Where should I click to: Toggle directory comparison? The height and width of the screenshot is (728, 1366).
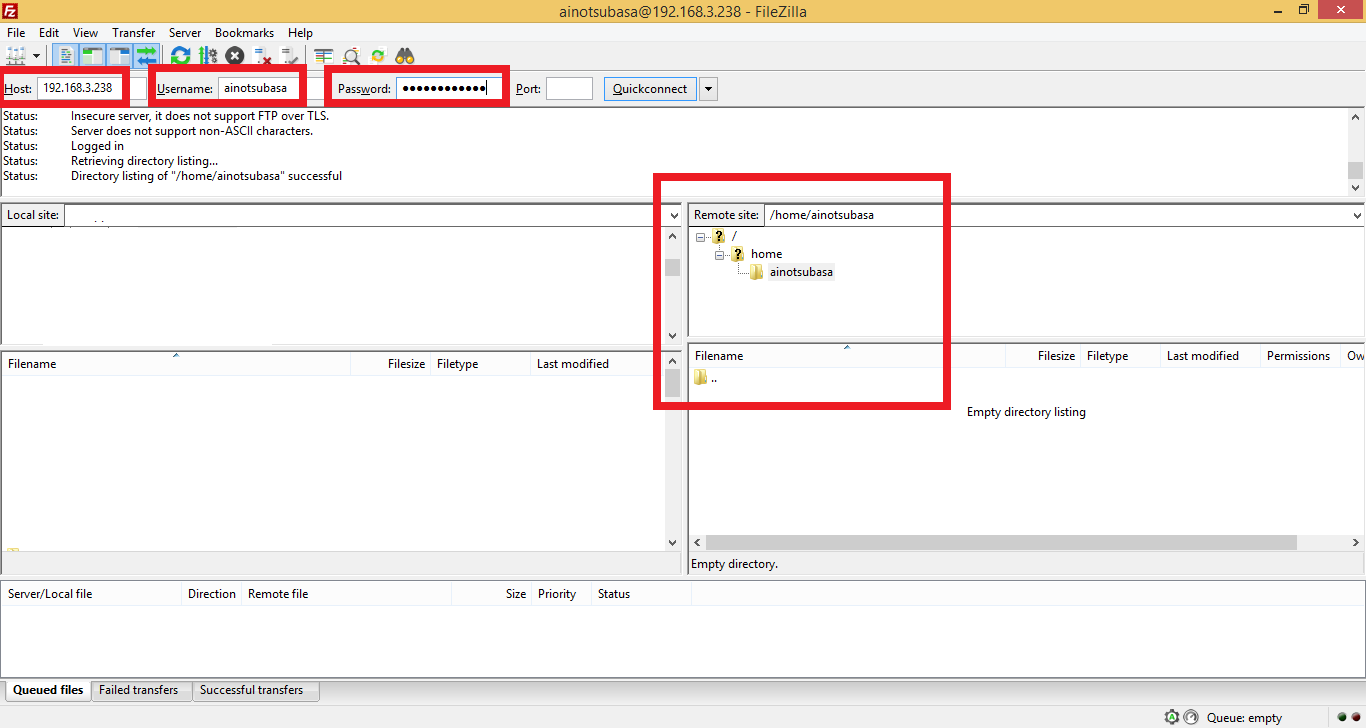coord(351,56)
